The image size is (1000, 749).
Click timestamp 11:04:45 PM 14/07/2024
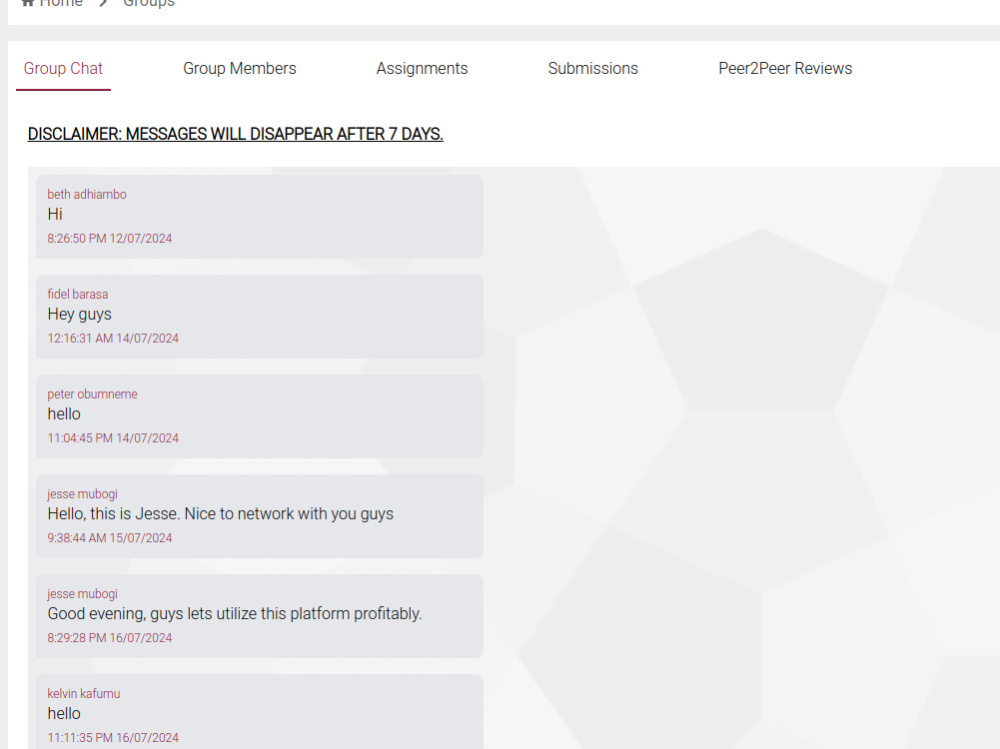113,438
